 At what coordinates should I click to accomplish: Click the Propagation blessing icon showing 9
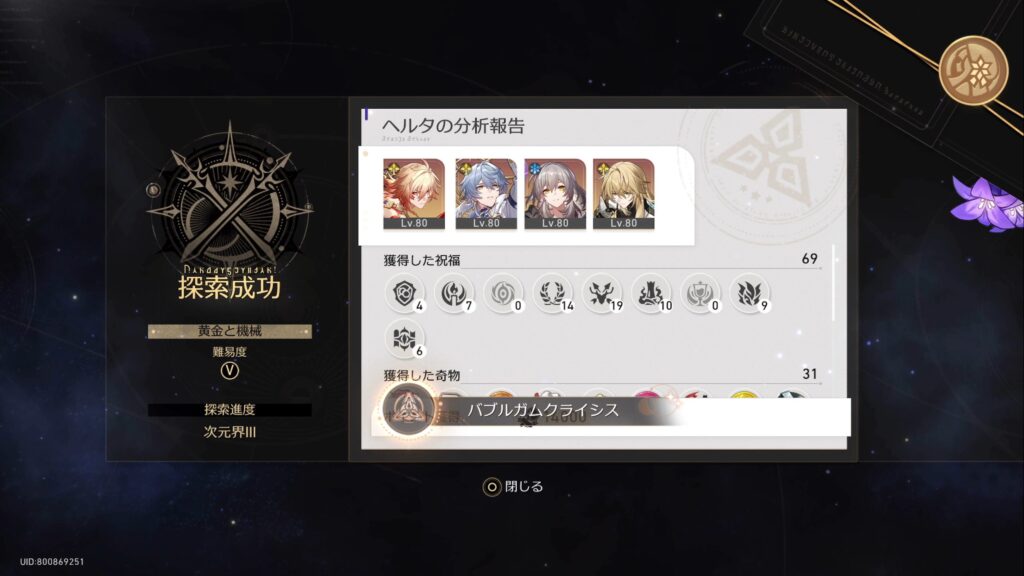(x=749, y=293)
